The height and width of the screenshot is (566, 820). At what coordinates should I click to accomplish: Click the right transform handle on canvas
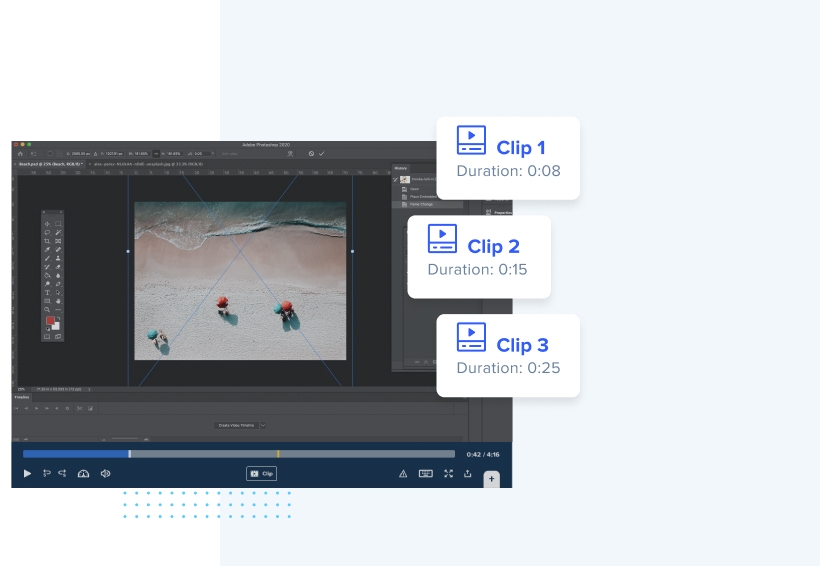coord(352,252)
